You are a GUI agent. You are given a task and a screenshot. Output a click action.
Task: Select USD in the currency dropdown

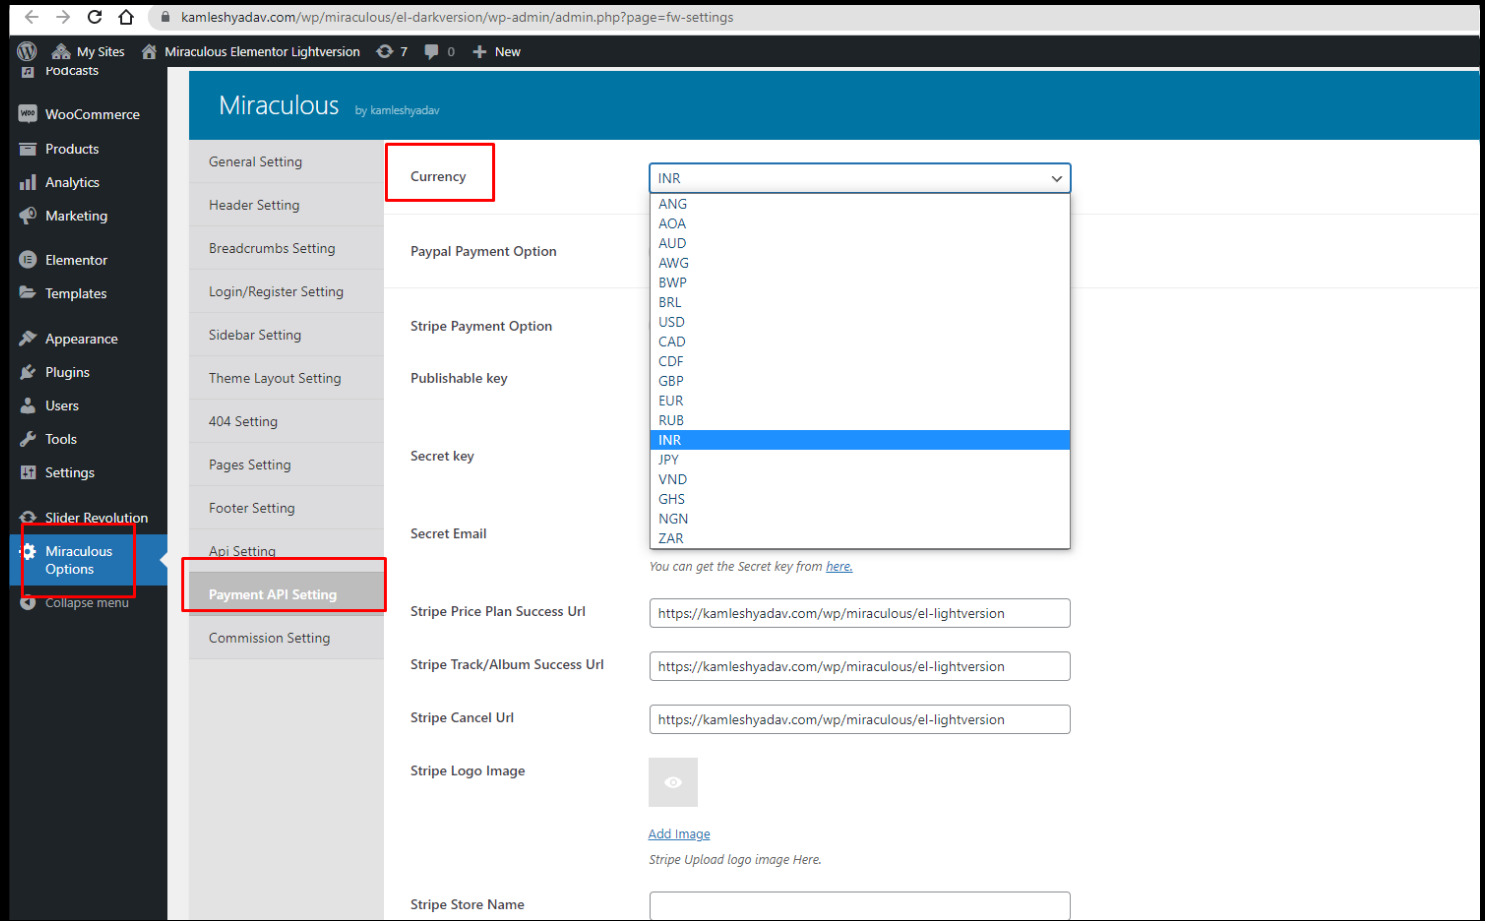(860, 322)
